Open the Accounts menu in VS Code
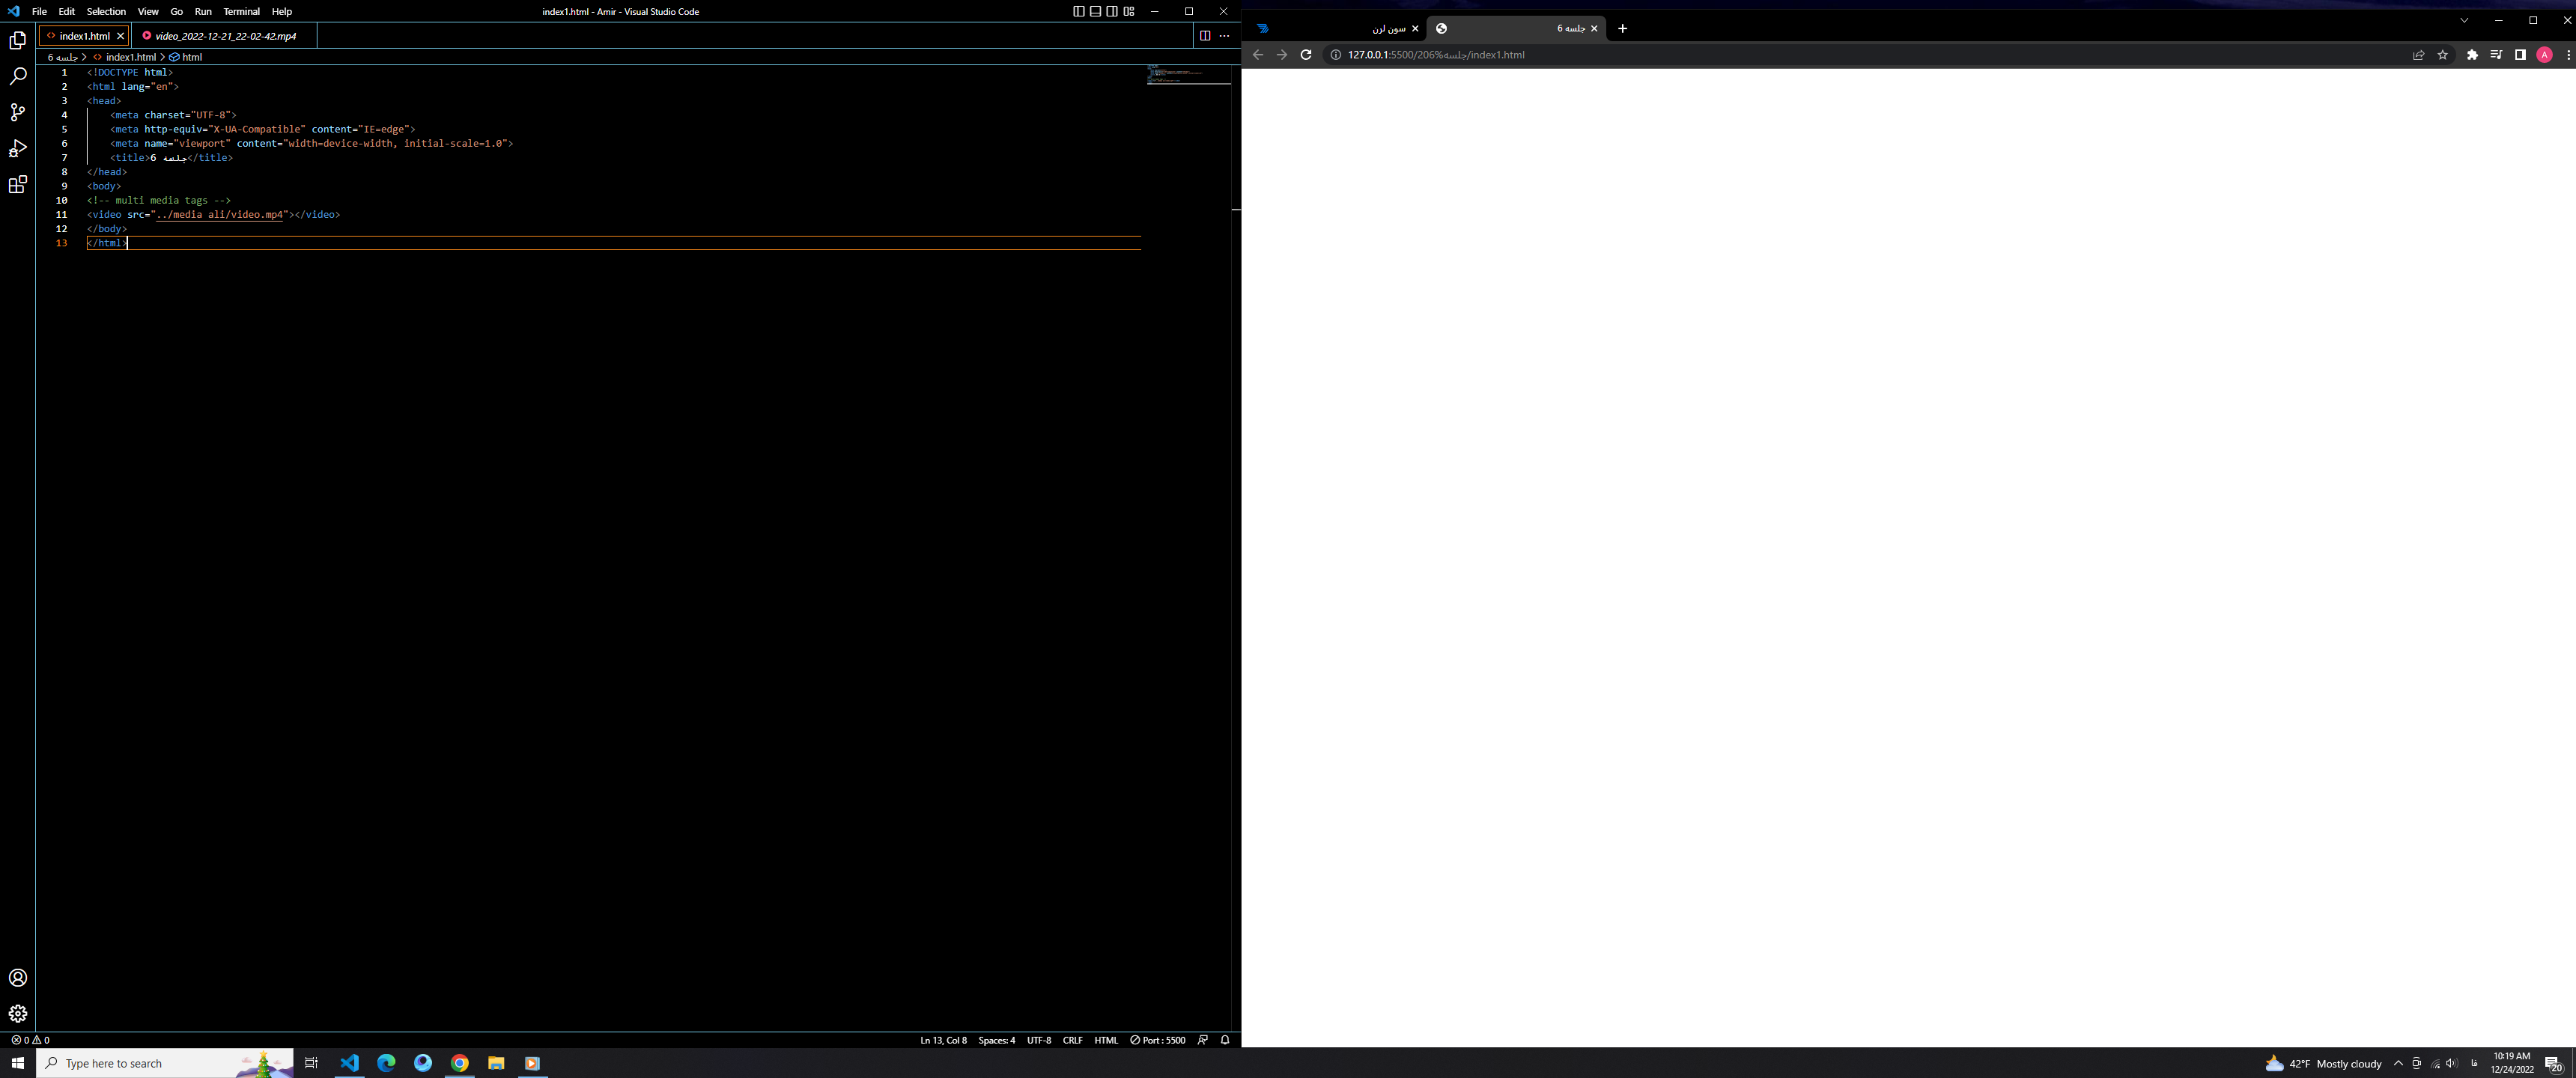2576x1078 pixels. 18,978
